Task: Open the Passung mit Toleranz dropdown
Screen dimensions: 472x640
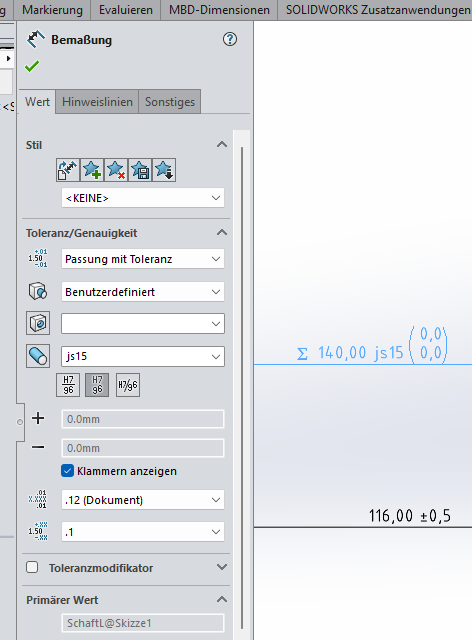Action: (x=142, y=259)
